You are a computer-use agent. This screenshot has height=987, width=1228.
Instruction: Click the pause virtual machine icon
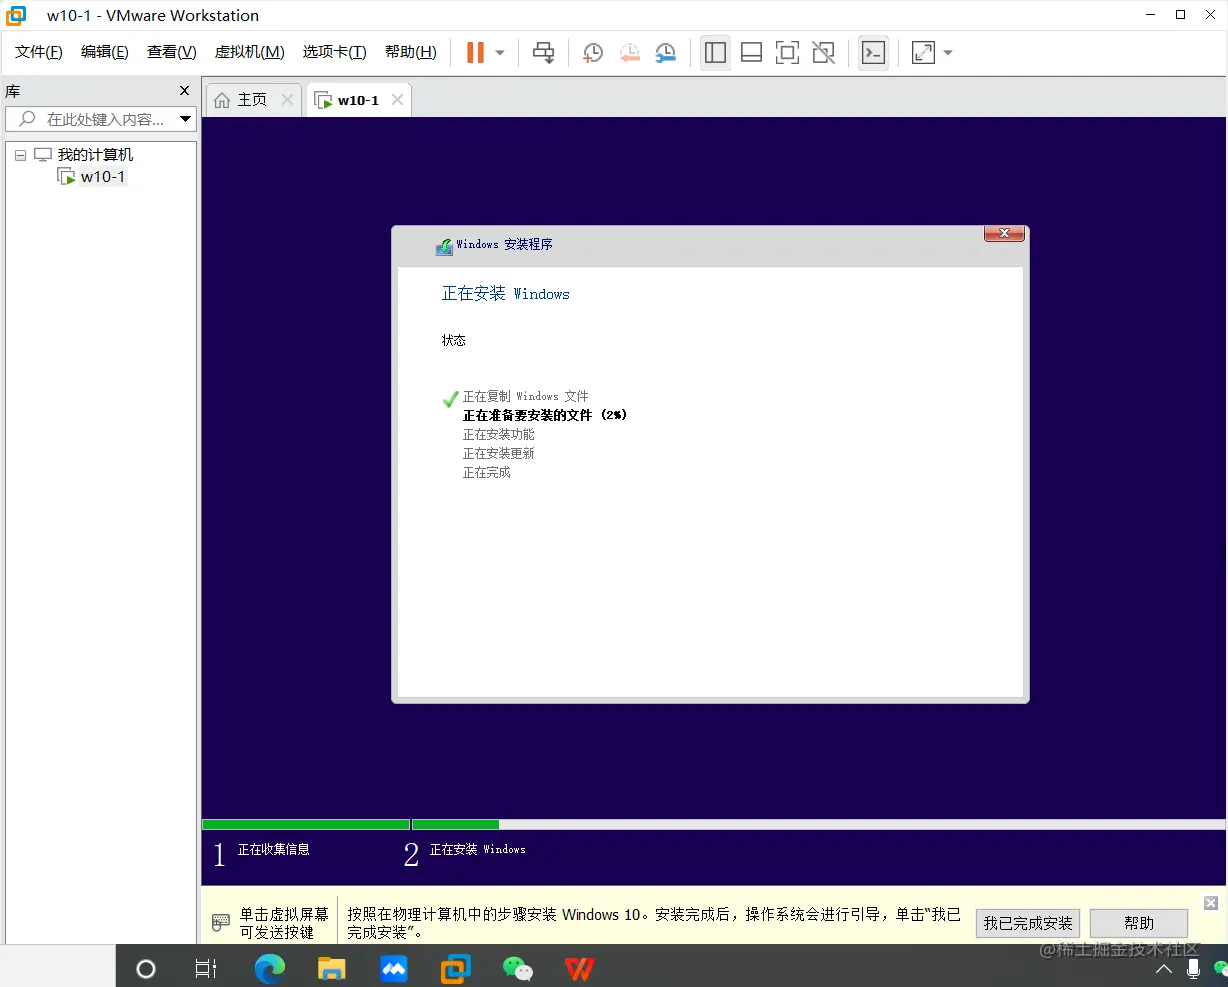475,52
